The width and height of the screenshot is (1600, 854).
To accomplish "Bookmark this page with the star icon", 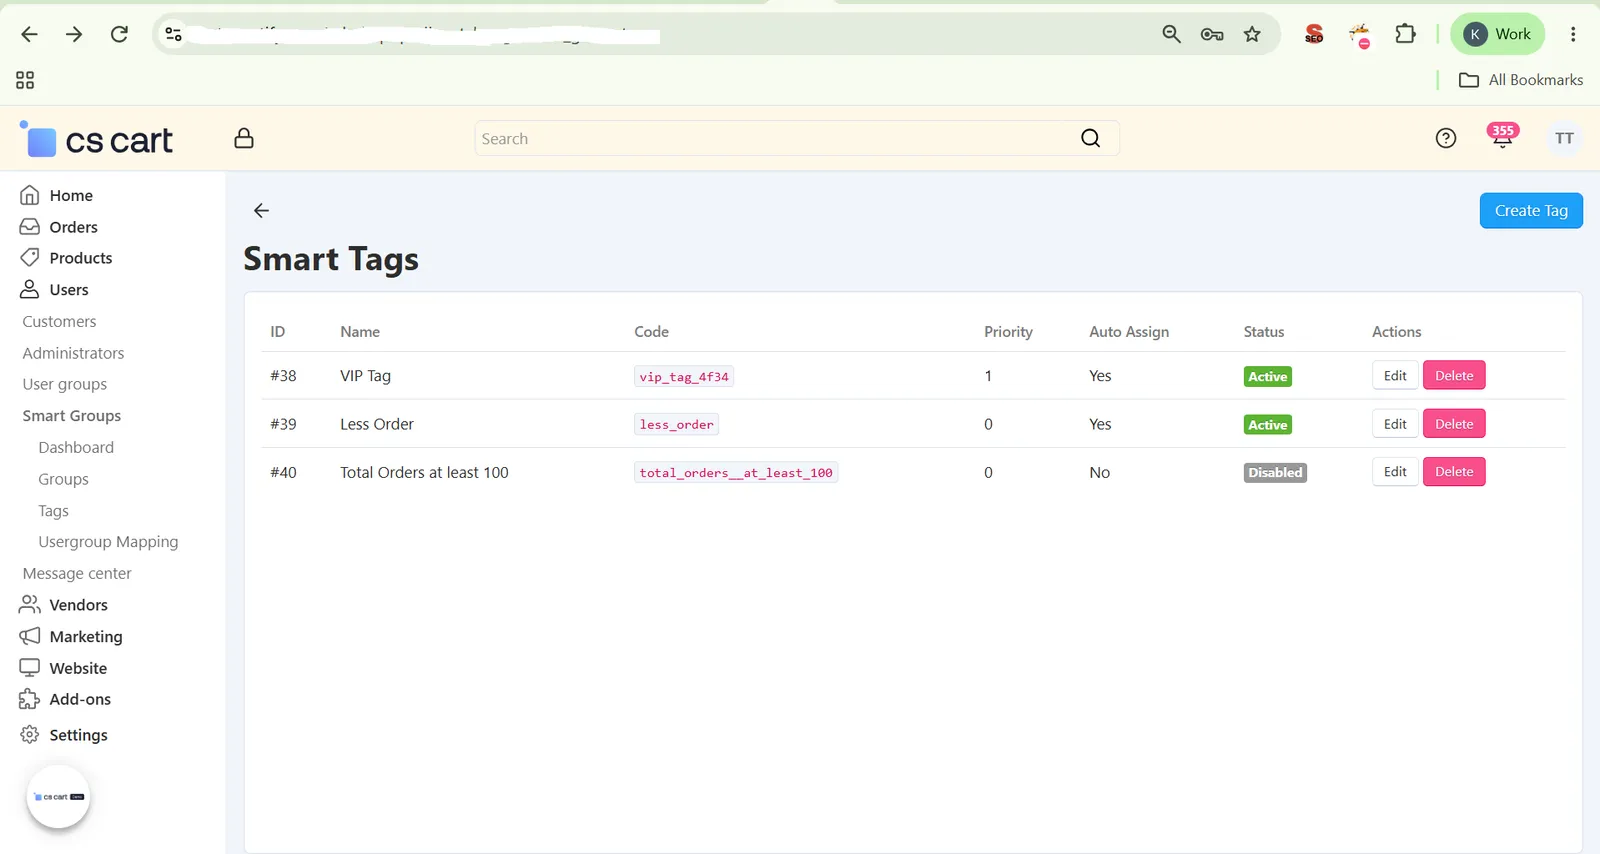I will [1252, 34].
